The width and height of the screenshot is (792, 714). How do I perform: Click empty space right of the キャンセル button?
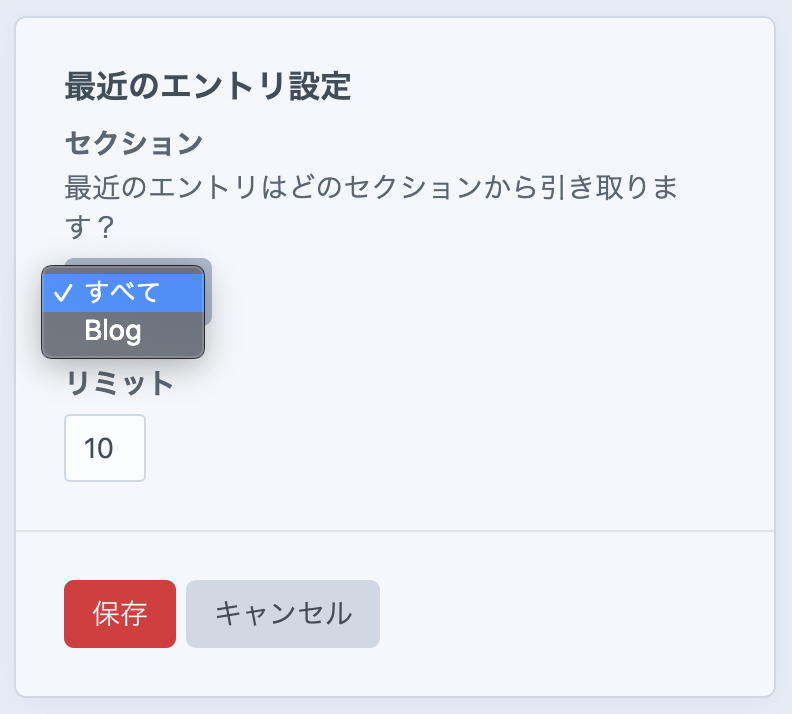coord(560,614)
